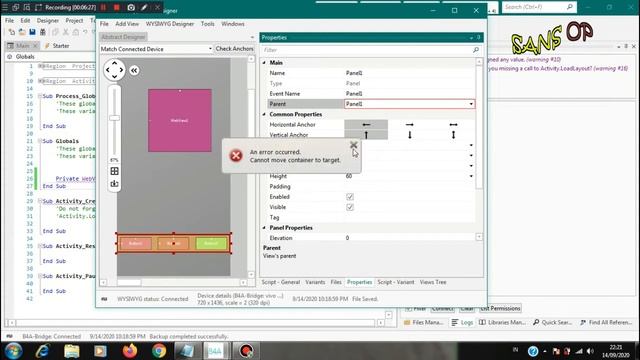Open the Libraries Manager tab
This screenshot has width=640, height=360.
(x=502, y=322)
